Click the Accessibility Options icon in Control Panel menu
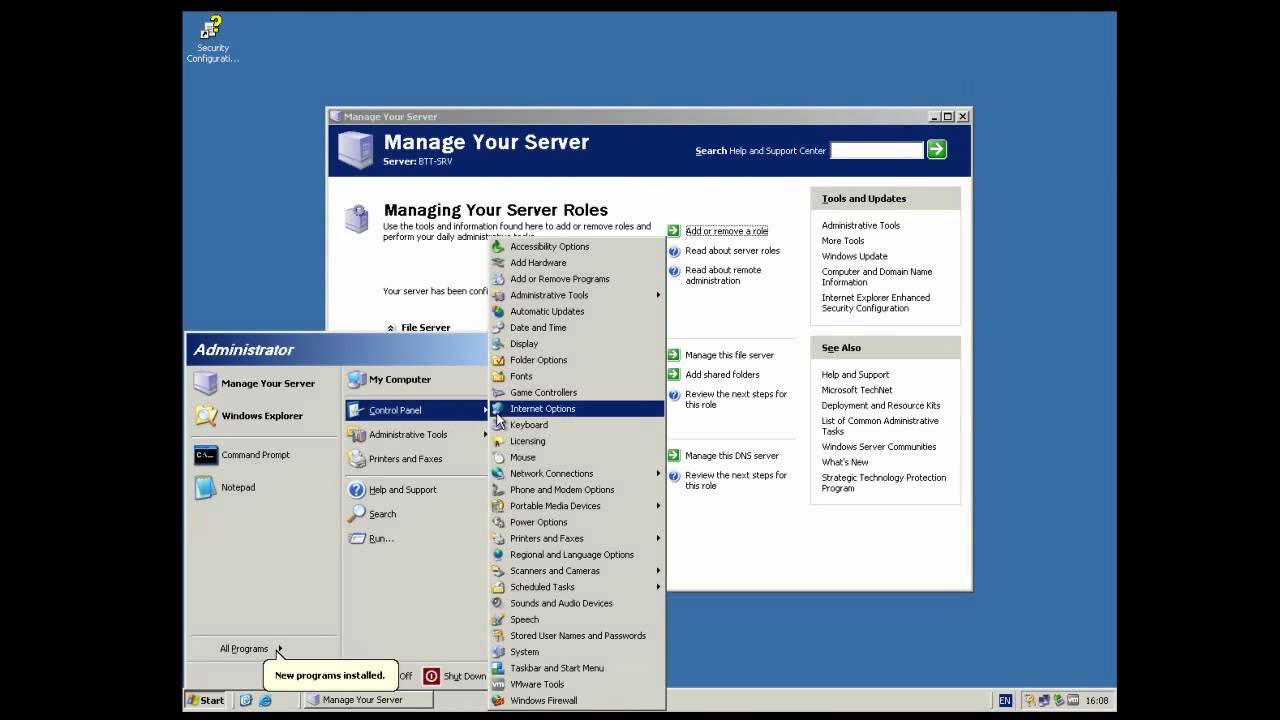The image size is (1280, 720). (x=498, y=247)
